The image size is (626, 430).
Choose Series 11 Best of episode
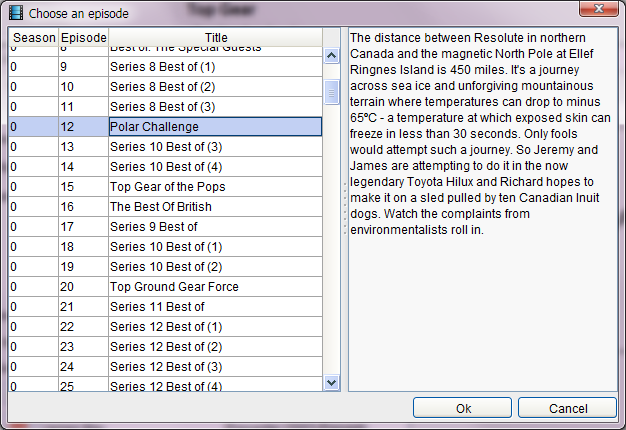pyautogui.click(x=165, y=306)
